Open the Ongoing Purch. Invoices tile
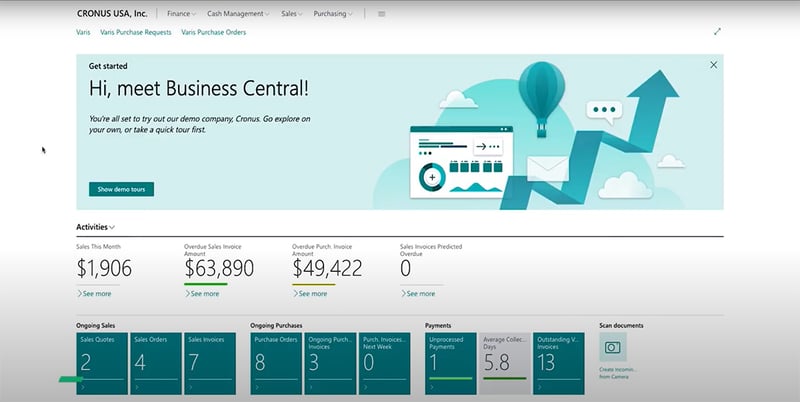Viewport: 800px width, 402px height. coord(330,363)
